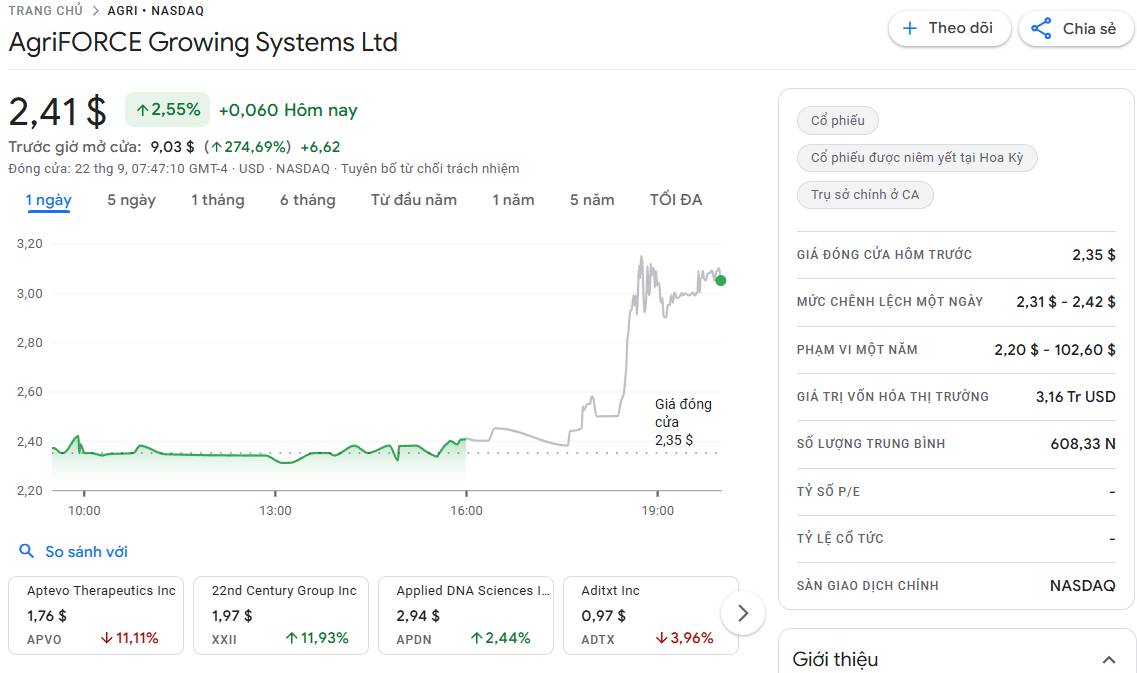Click the pre-market price 9,03 $
This screenshot has width=1137, height=673.
click(x=173, y=146)
